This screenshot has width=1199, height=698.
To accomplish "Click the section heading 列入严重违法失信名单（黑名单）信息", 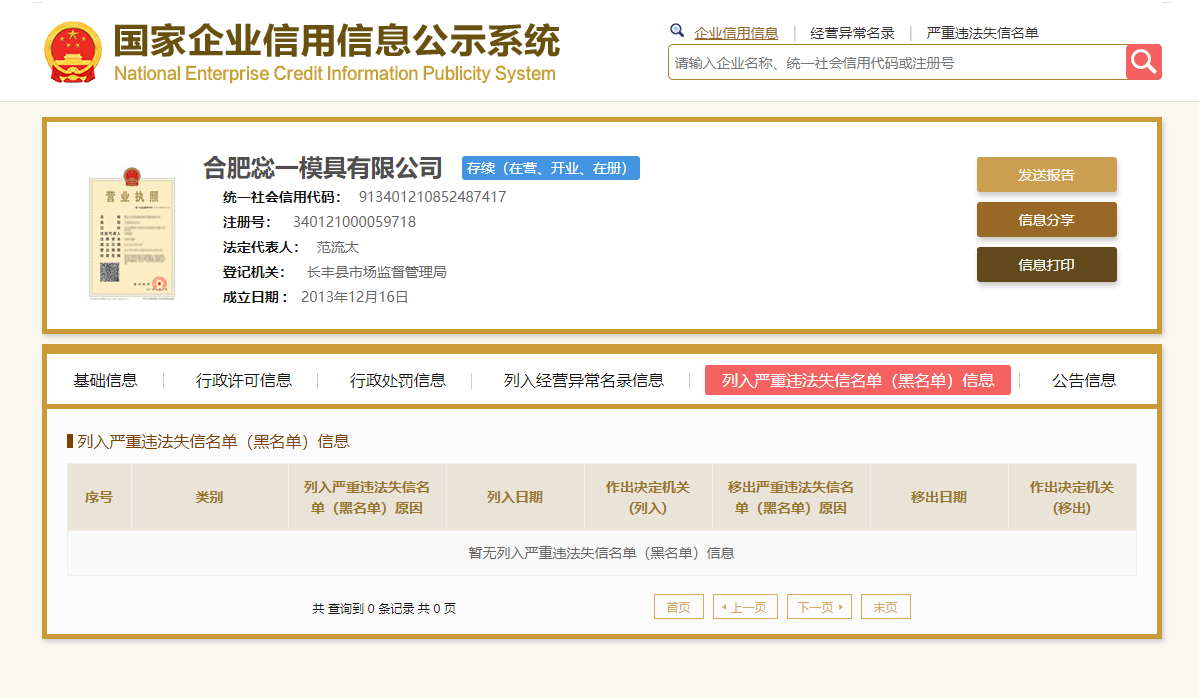I will (x=213, y=441).
